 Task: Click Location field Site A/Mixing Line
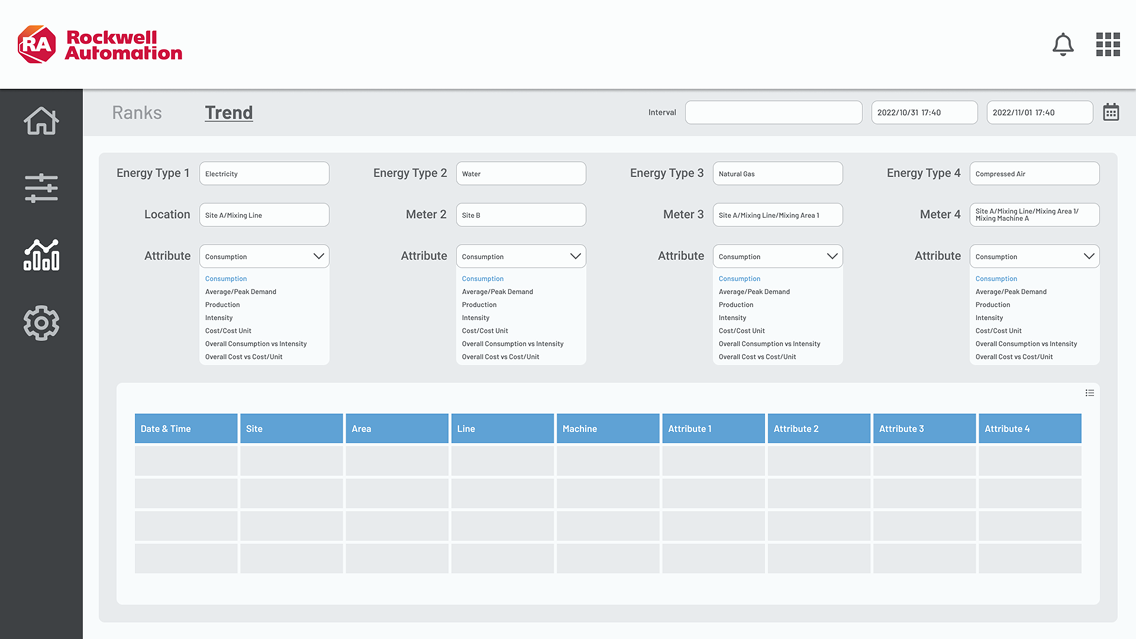click(x=264, y=214)
